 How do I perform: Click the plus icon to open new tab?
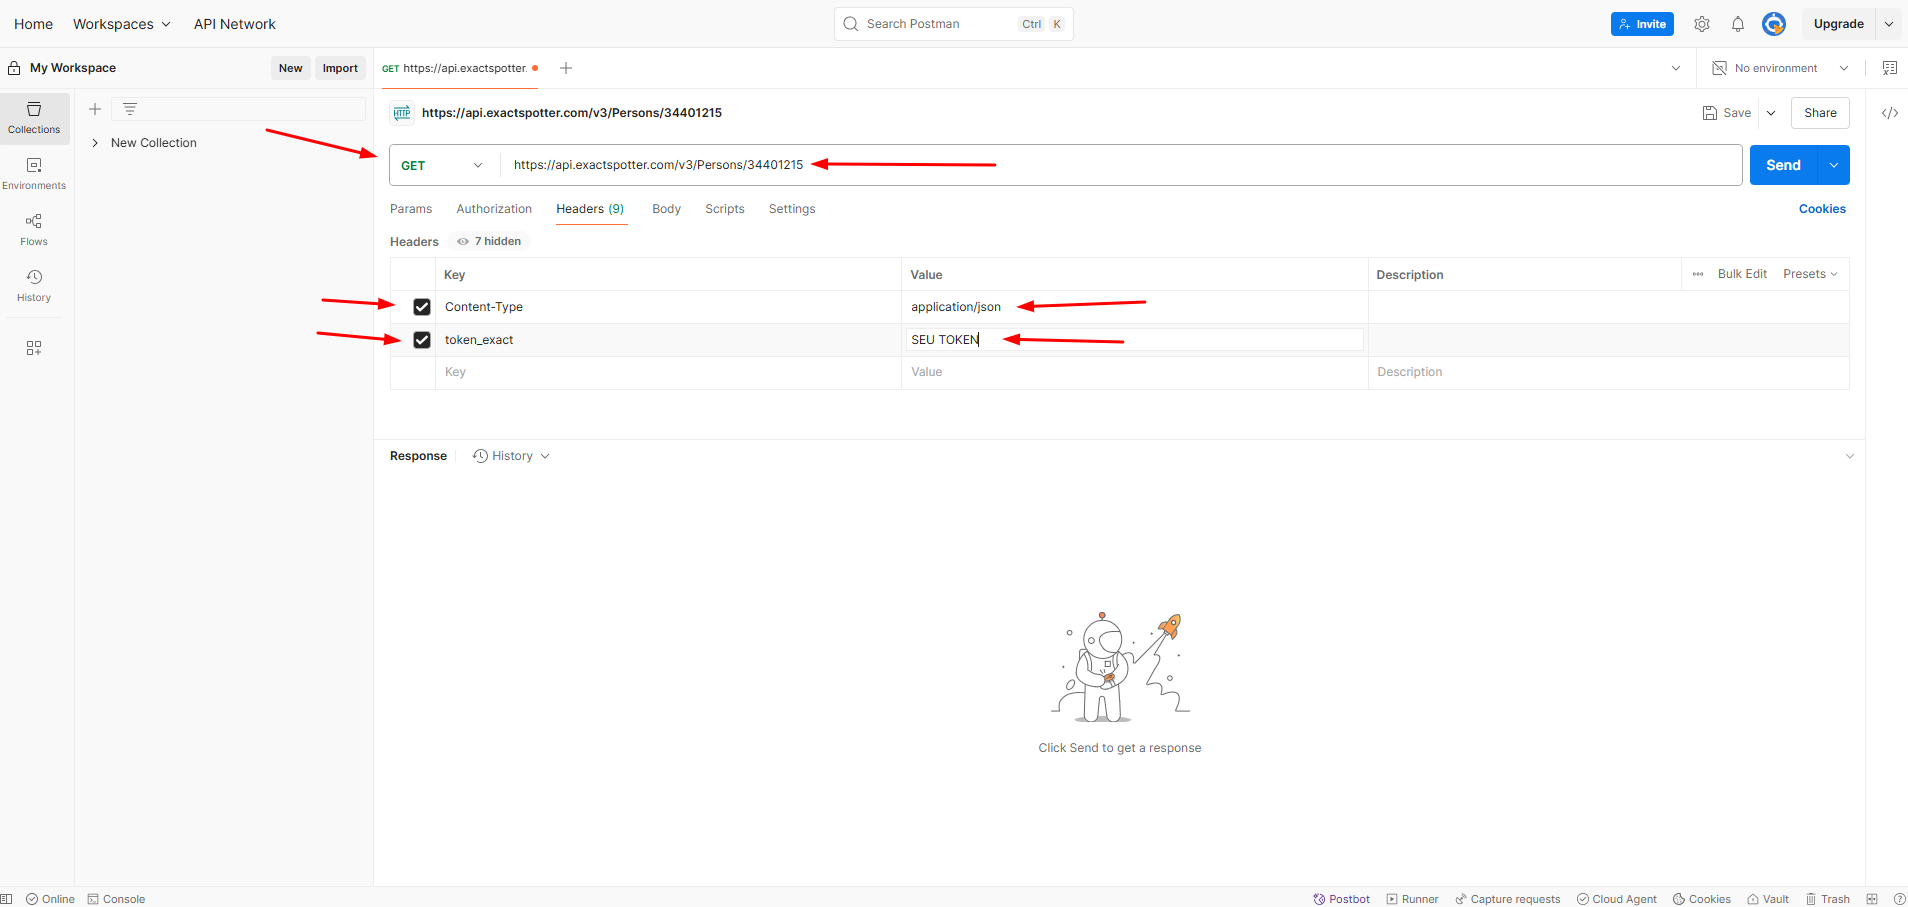[566, 68]
